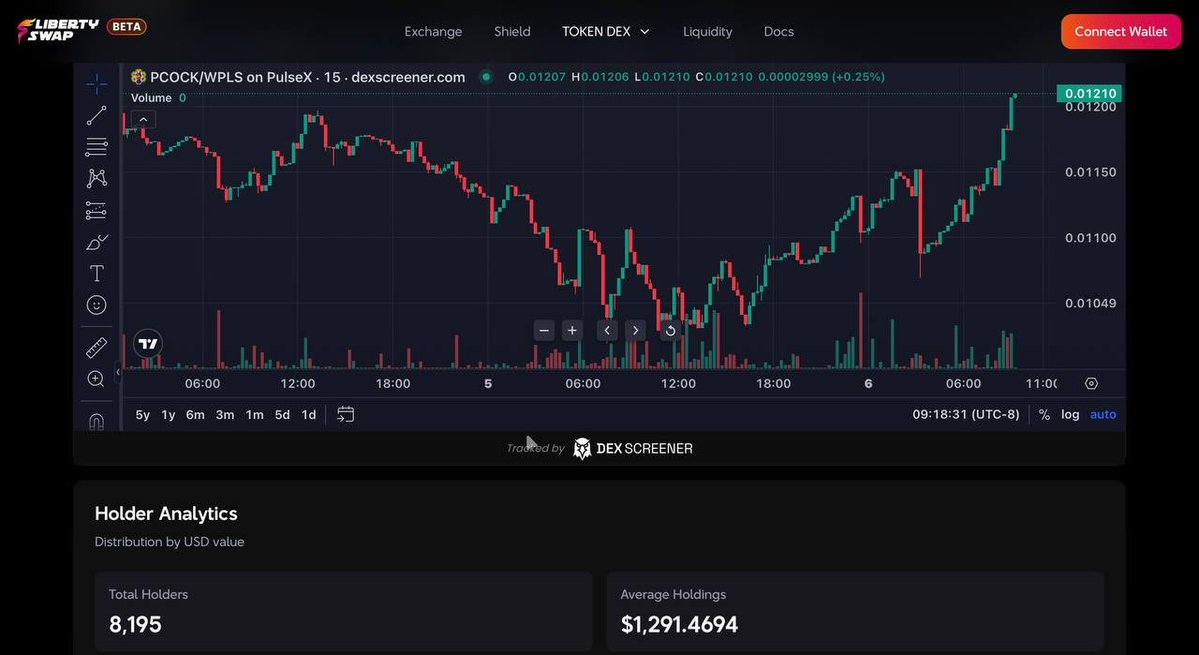Select the ruler measure tool

(96, 347)
